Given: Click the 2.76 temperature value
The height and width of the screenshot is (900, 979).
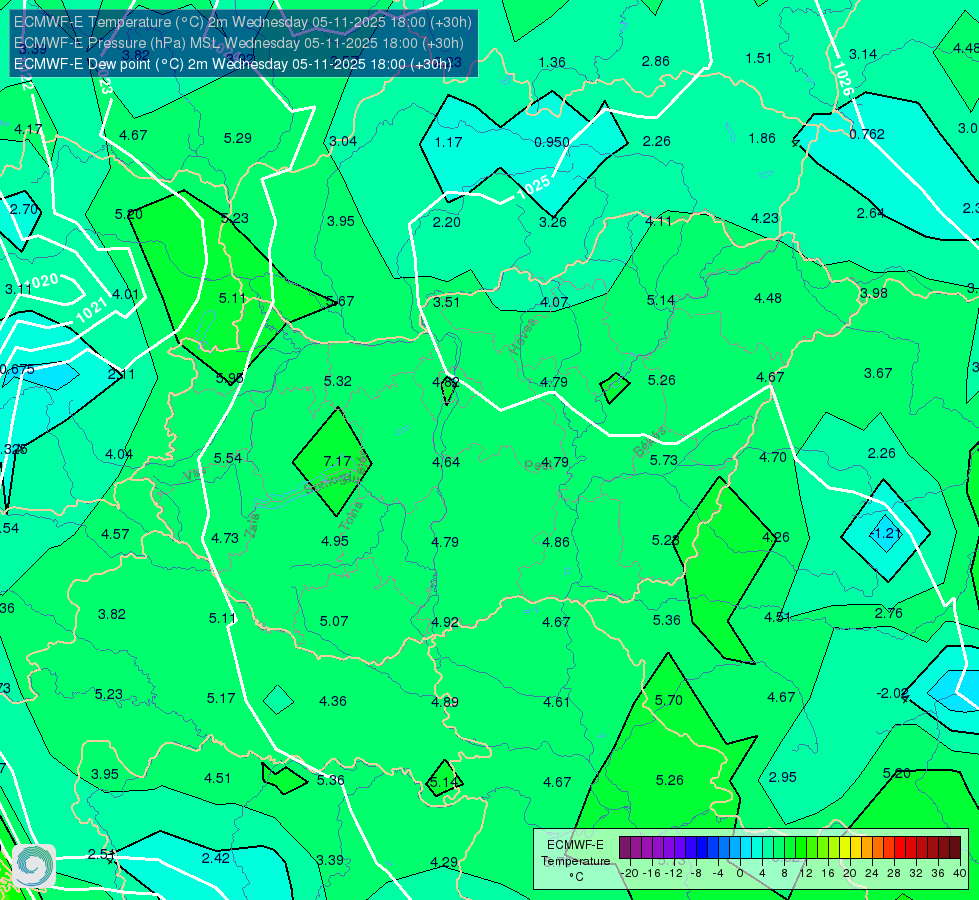Looking at the screenshot, I should (x=888, y=613).
